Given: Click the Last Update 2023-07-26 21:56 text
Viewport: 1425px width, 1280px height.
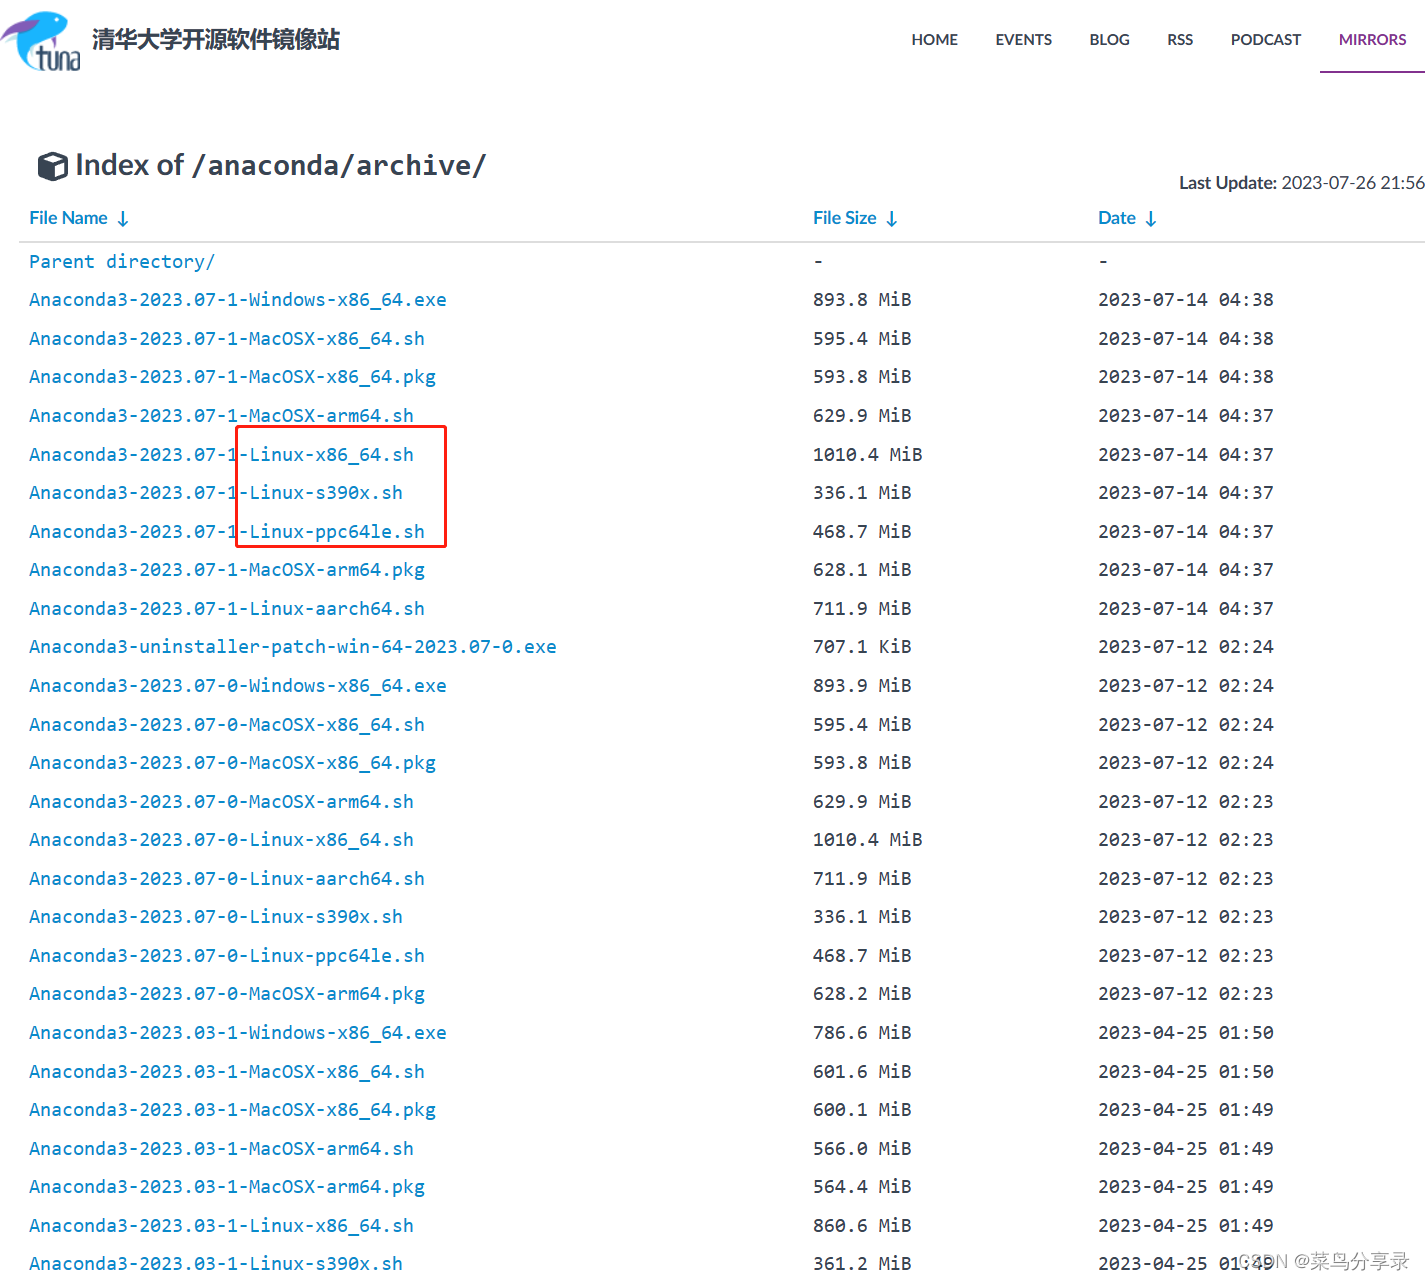Looking at the screenshot, I should [1301, 183].
